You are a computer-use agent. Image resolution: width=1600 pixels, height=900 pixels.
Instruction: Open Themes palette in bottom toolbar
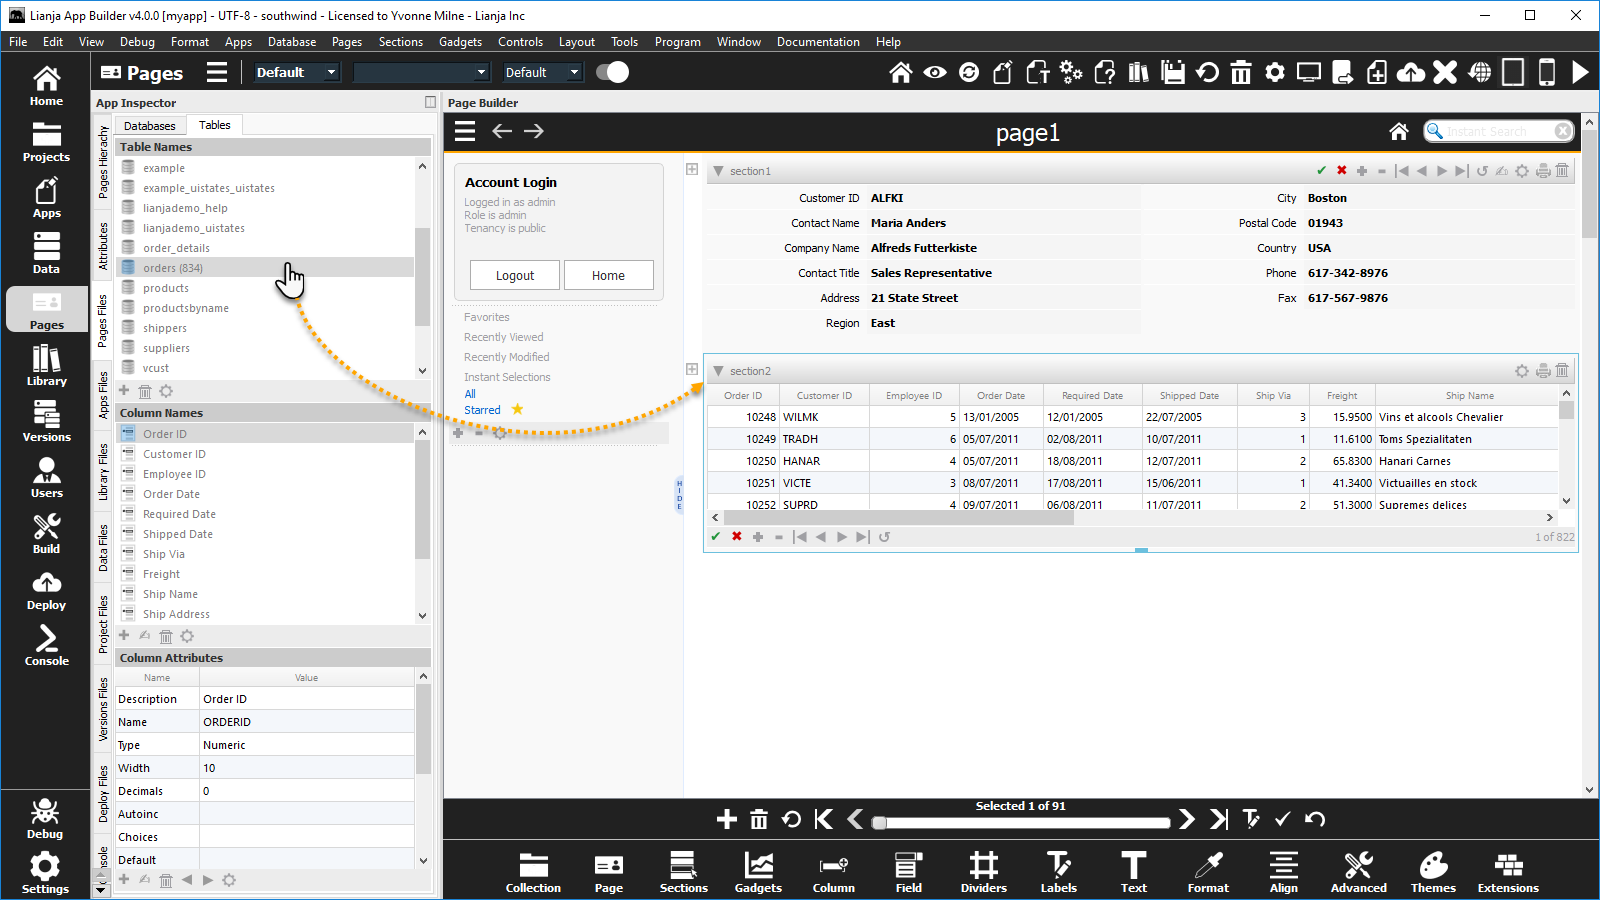click(x=1433, y=871)
